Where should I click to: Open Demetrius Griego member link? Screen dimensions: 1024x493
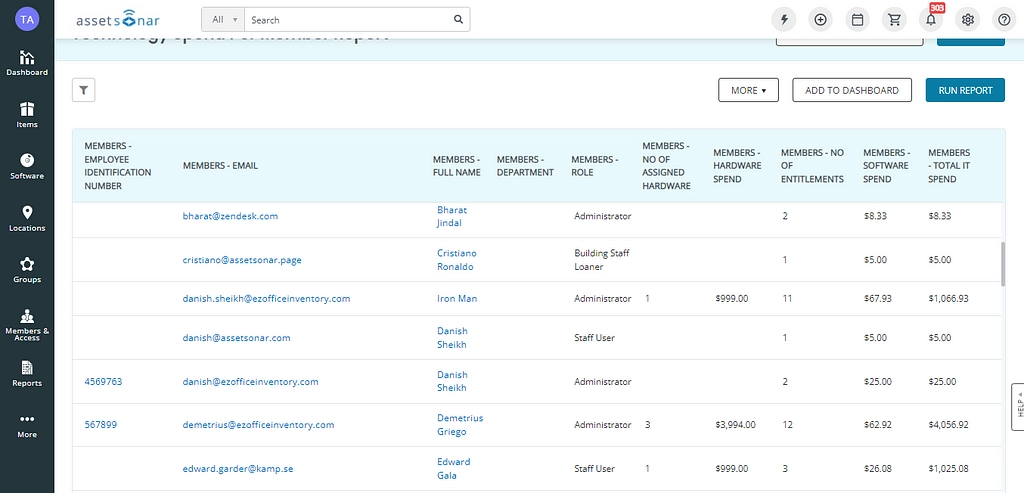(460, 425)
